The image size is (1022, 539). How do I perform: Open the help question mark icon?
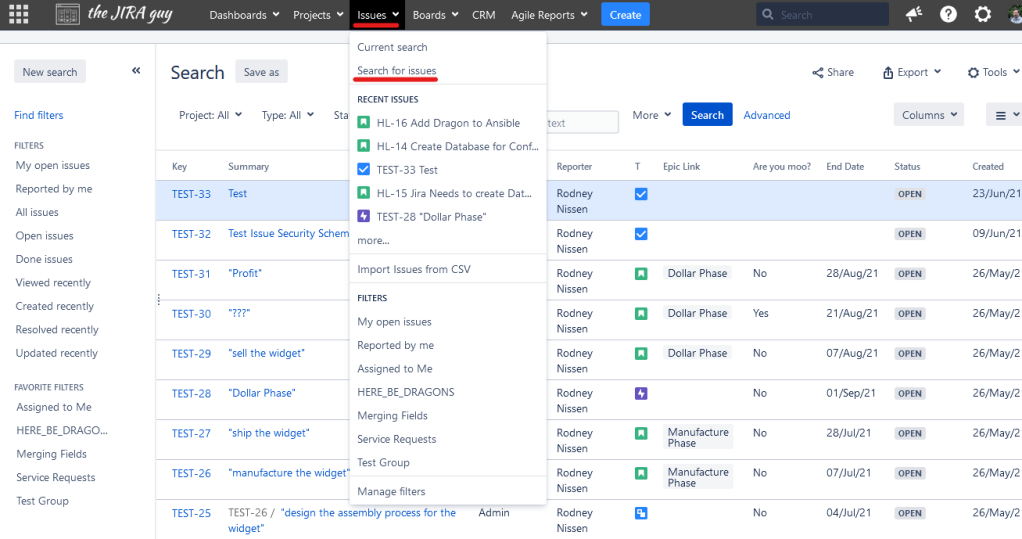pos(948,15)
